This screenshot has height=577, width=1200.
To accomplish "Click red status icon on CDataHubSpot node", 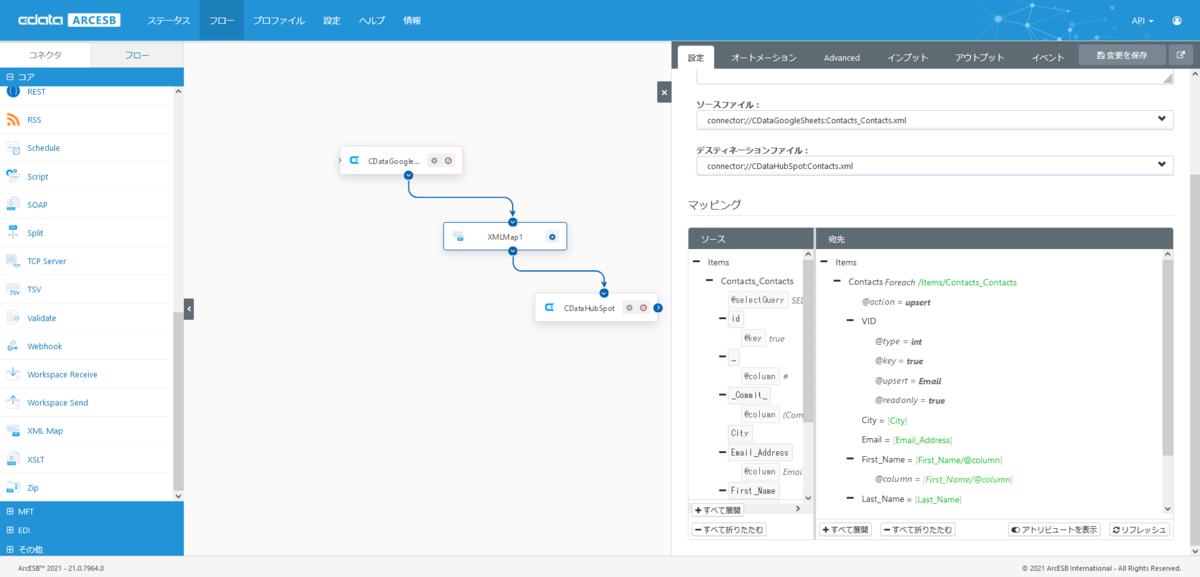I will pos(643,308).
